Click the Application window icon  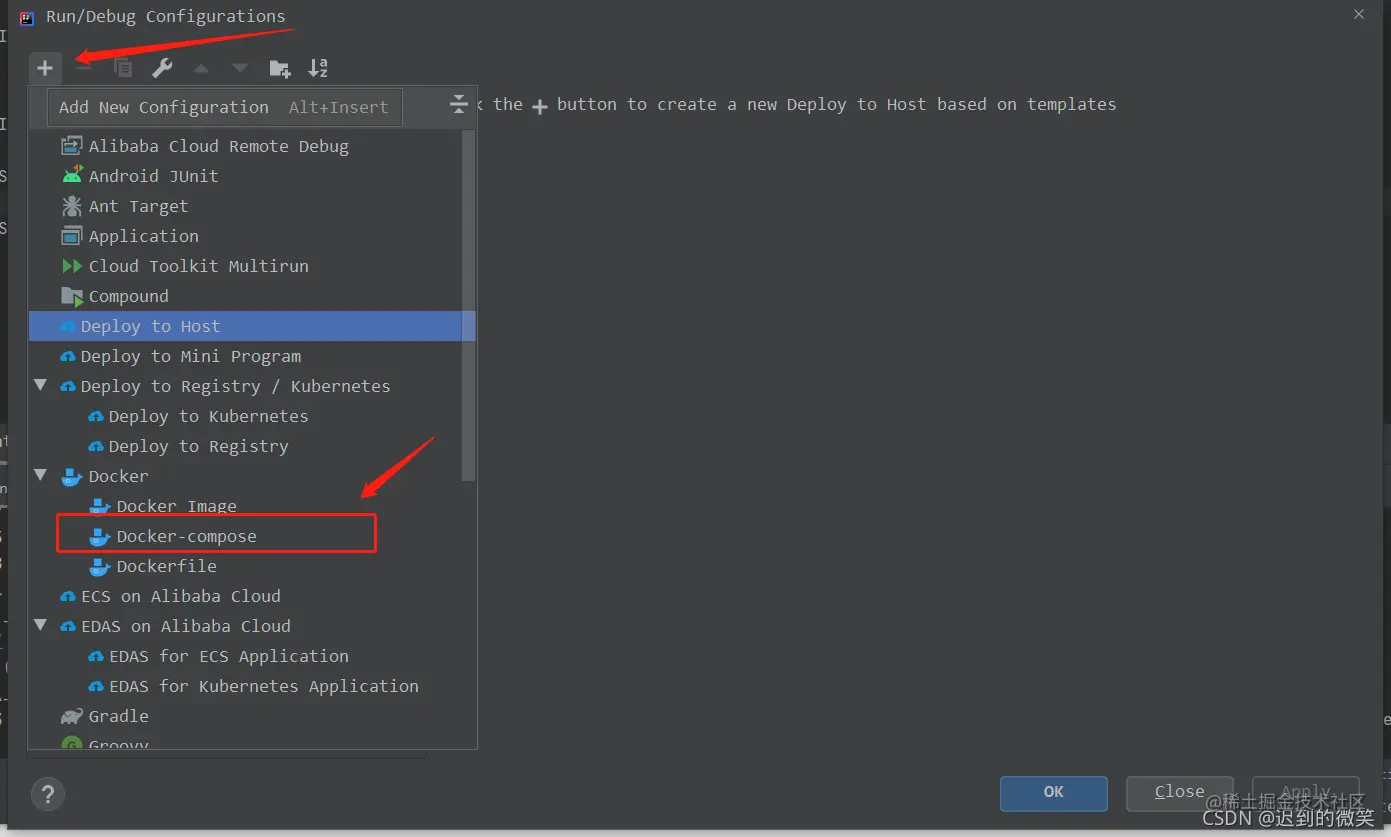pyautogui.click(x=72, y=236)
